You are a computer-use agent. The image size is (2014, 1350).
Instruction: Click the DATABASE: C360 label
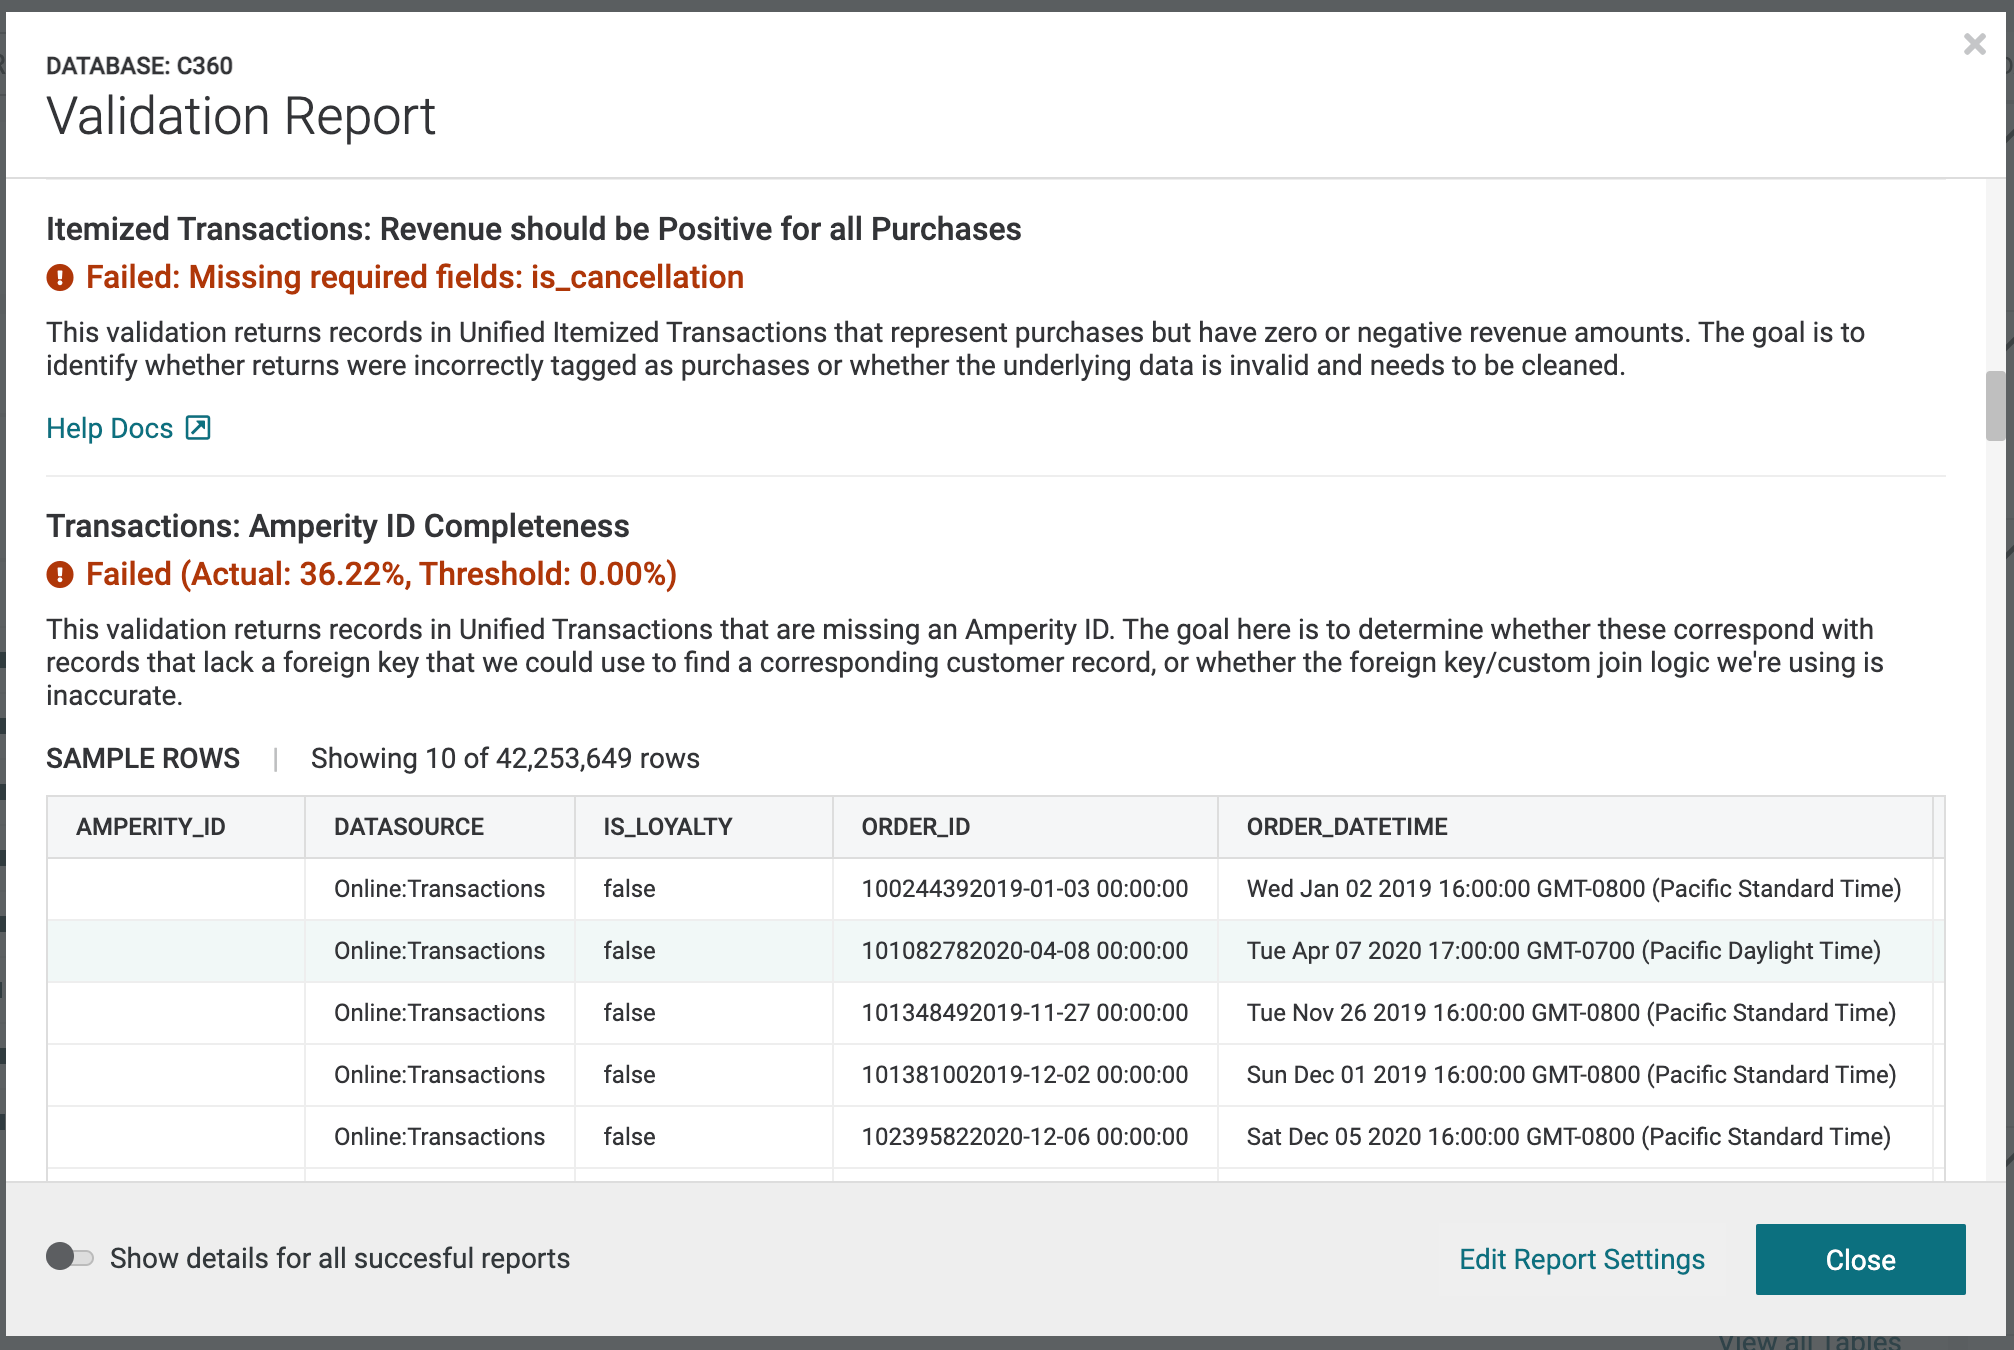(139, 66)
